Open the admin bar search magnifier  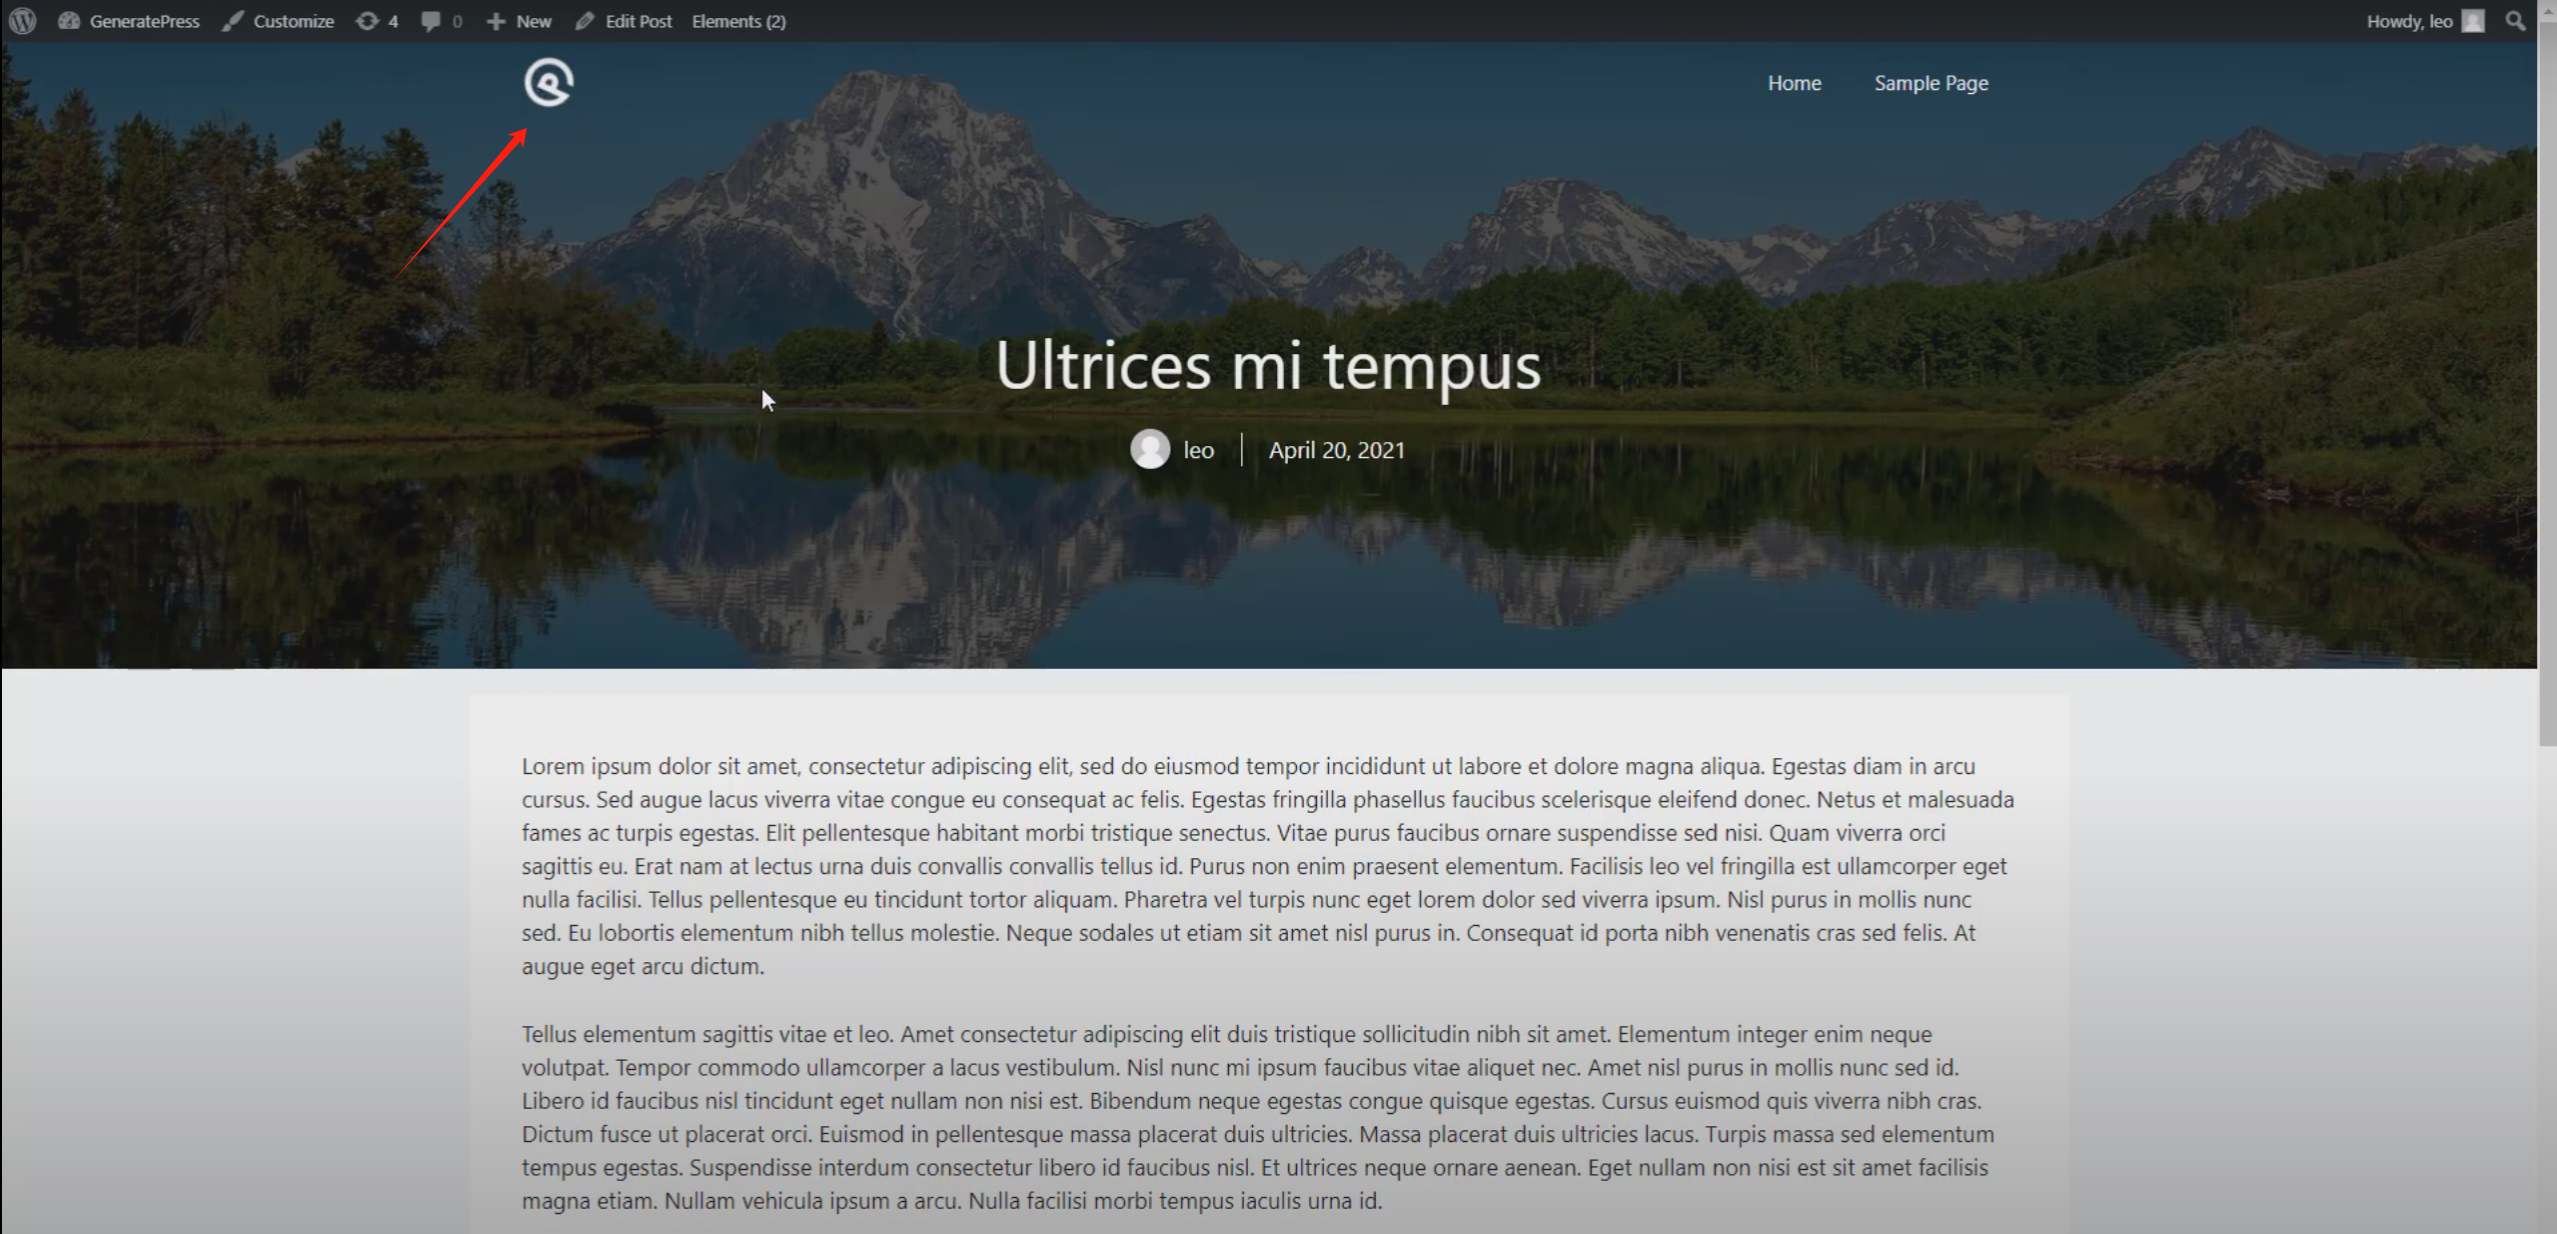pyautogui.click(x=2515, y=21)
